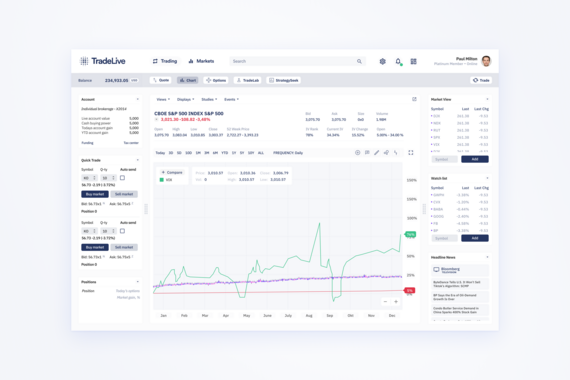The height and width of the screenshot is (380, 570).
Task: Pop out the chart panel icon
Action: [x=414, y=99]
